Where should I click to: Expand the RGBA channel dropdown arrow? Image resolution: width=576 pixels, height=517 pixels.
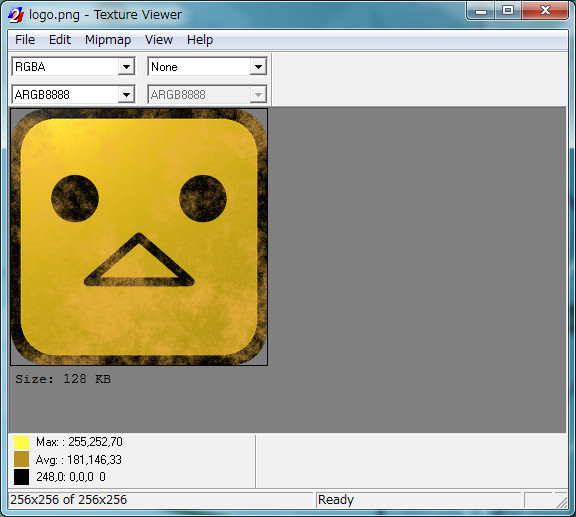pyautogui.click(x=126, y=67)
